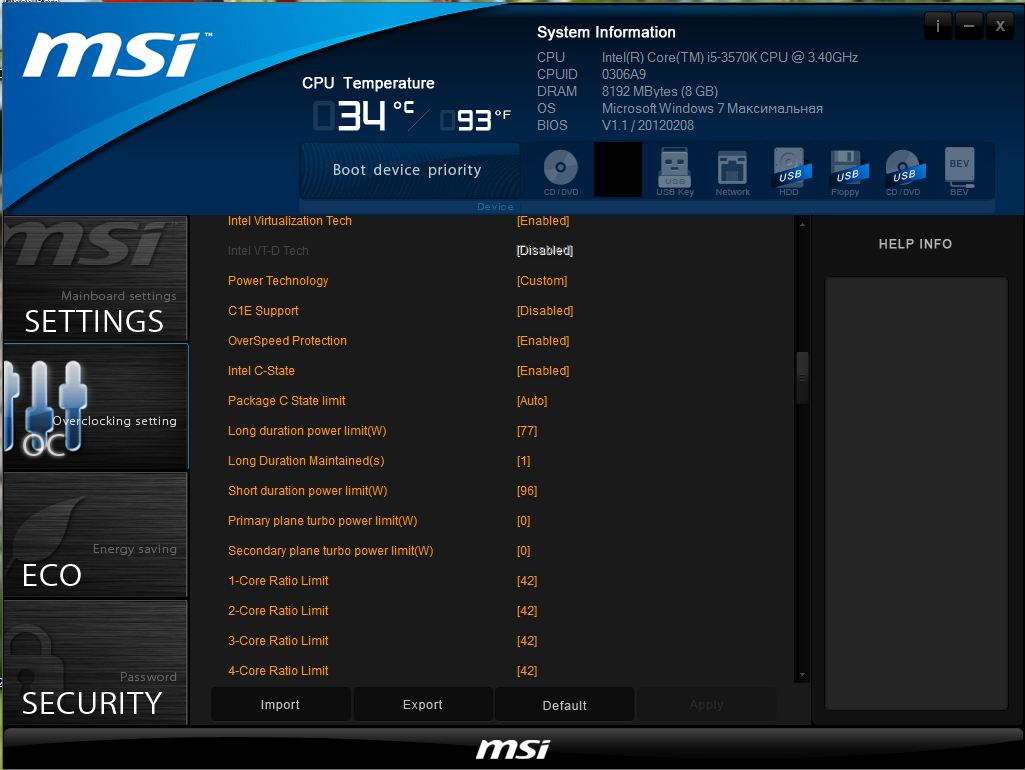Screen dimensions: 1025x770
Task: Select the USB HDD boot device icon
Action: (x=789, y=169)
